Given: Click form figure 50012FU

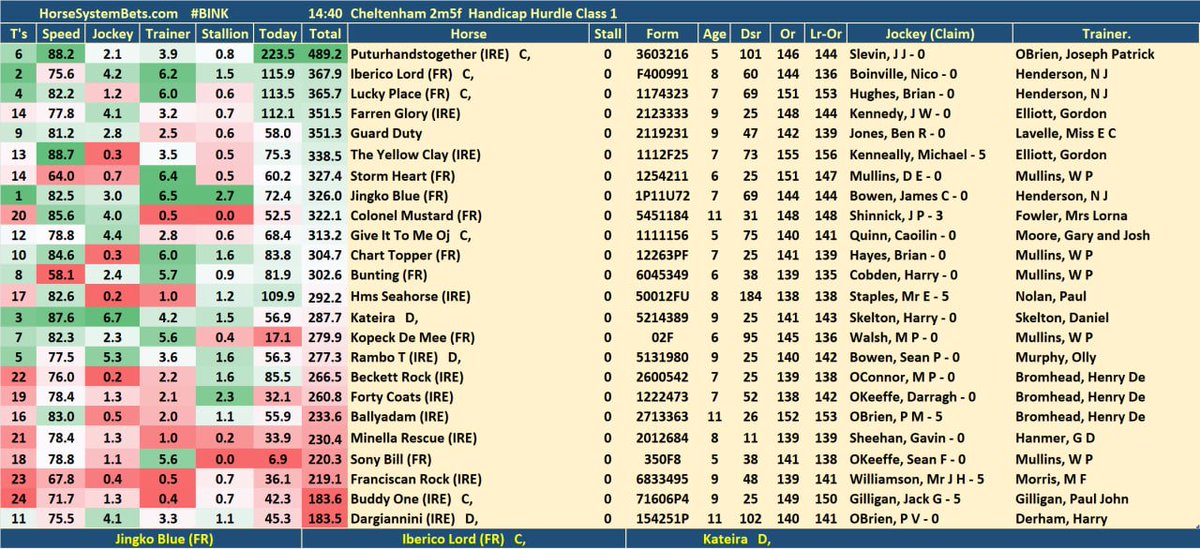Looking at the screenshot, I should click(663, 296).
